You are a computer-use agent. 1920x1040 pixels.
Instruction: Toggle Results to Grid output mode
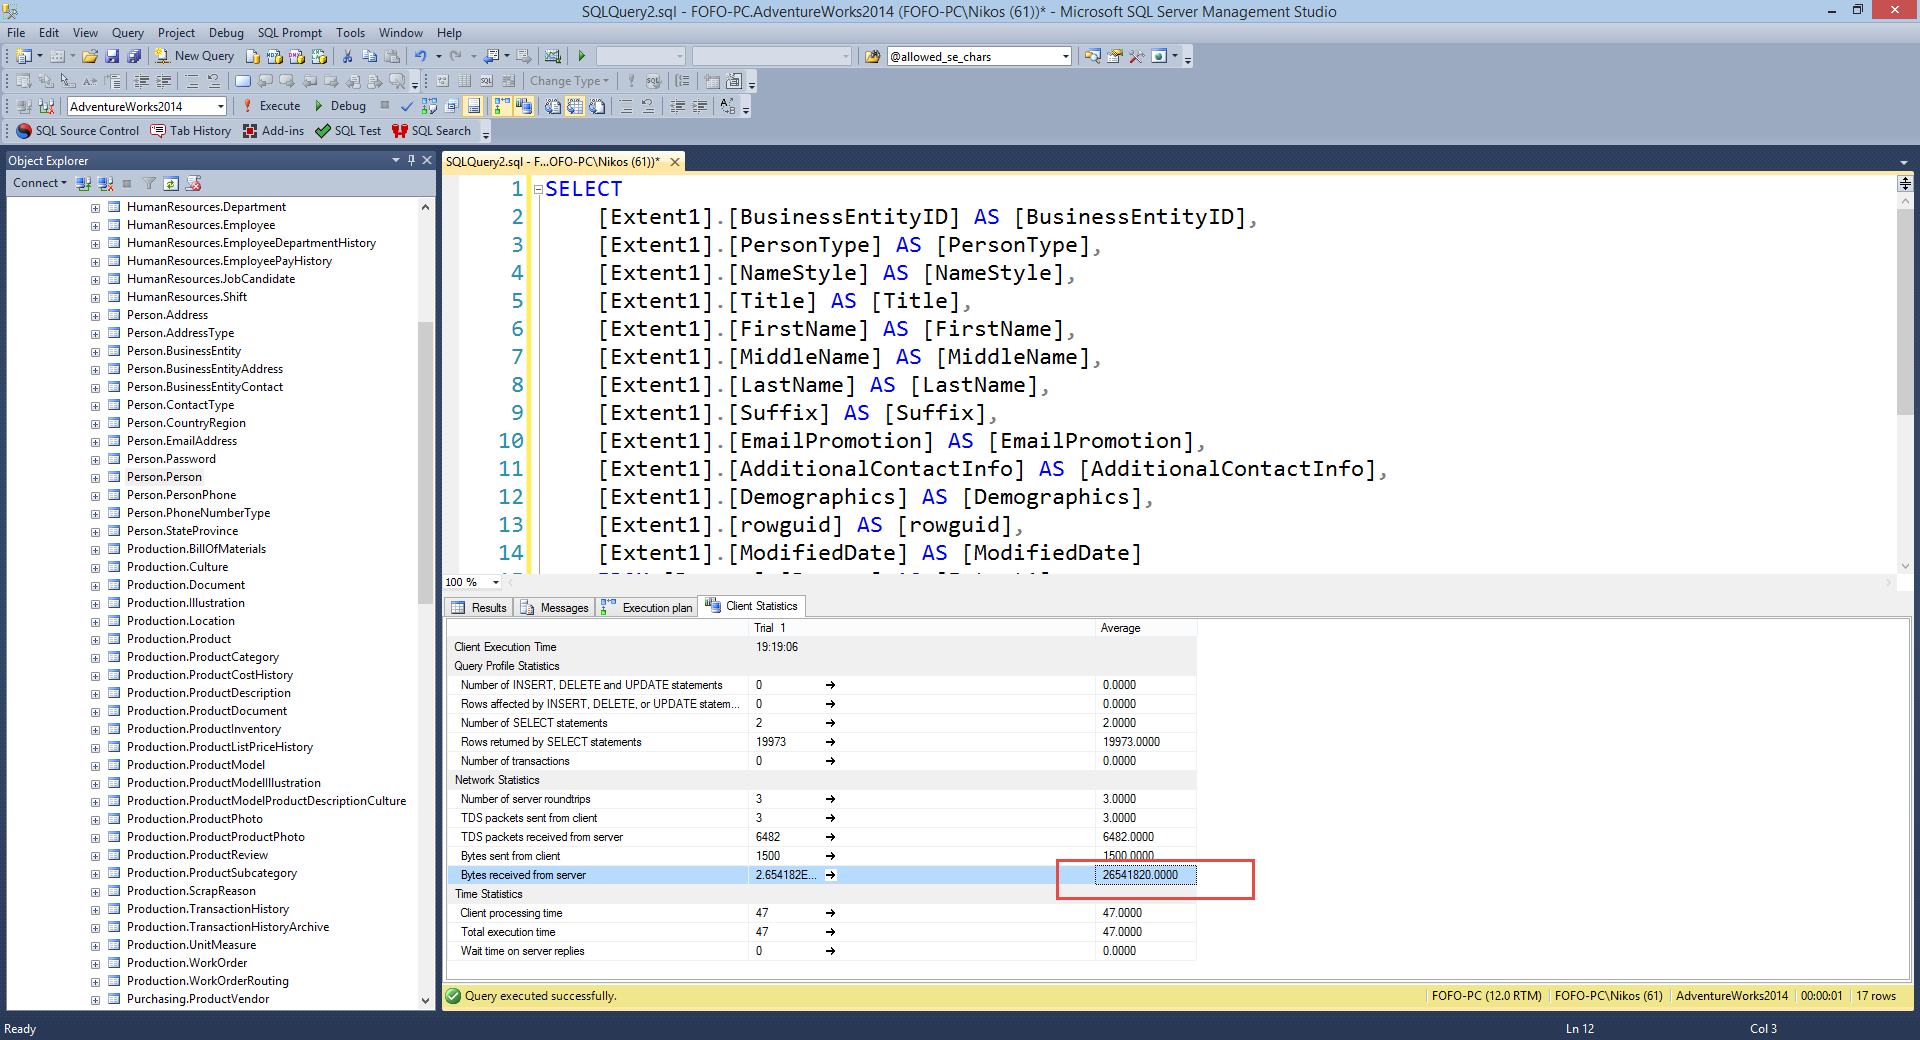[x=575, y=106]
